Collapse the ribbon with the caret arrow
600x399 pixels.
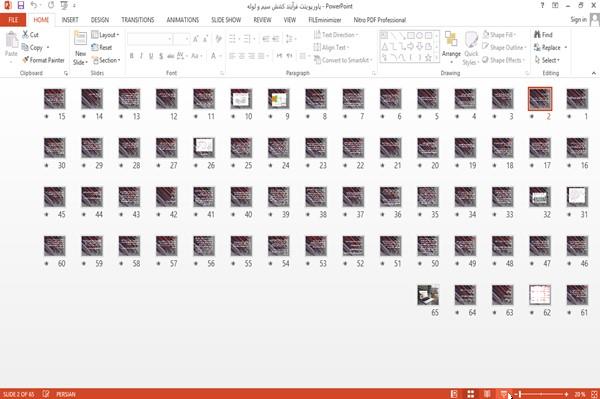[x=593, y=73]
